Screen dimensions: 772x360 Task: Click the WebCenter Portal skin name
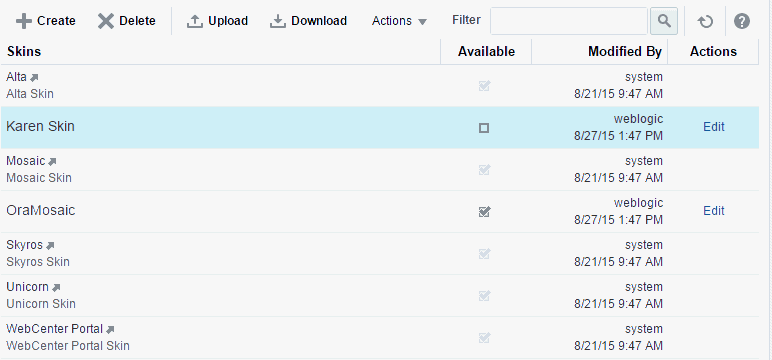55,328
